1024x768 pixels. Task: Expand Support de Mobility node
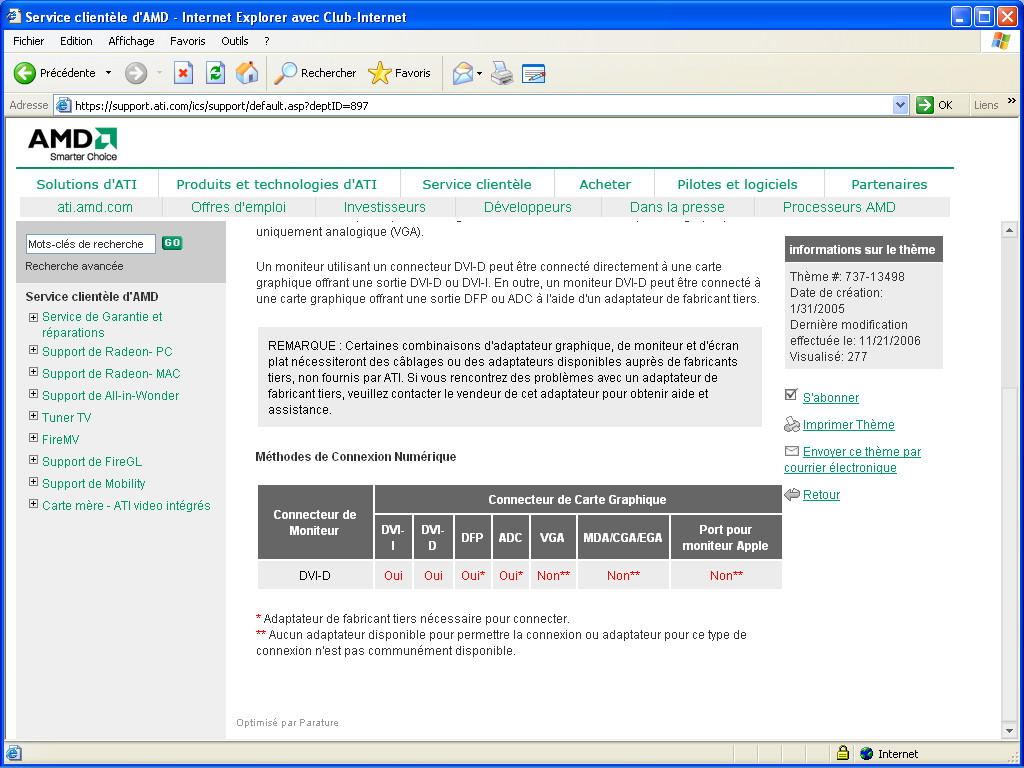[x=33, y=482]
